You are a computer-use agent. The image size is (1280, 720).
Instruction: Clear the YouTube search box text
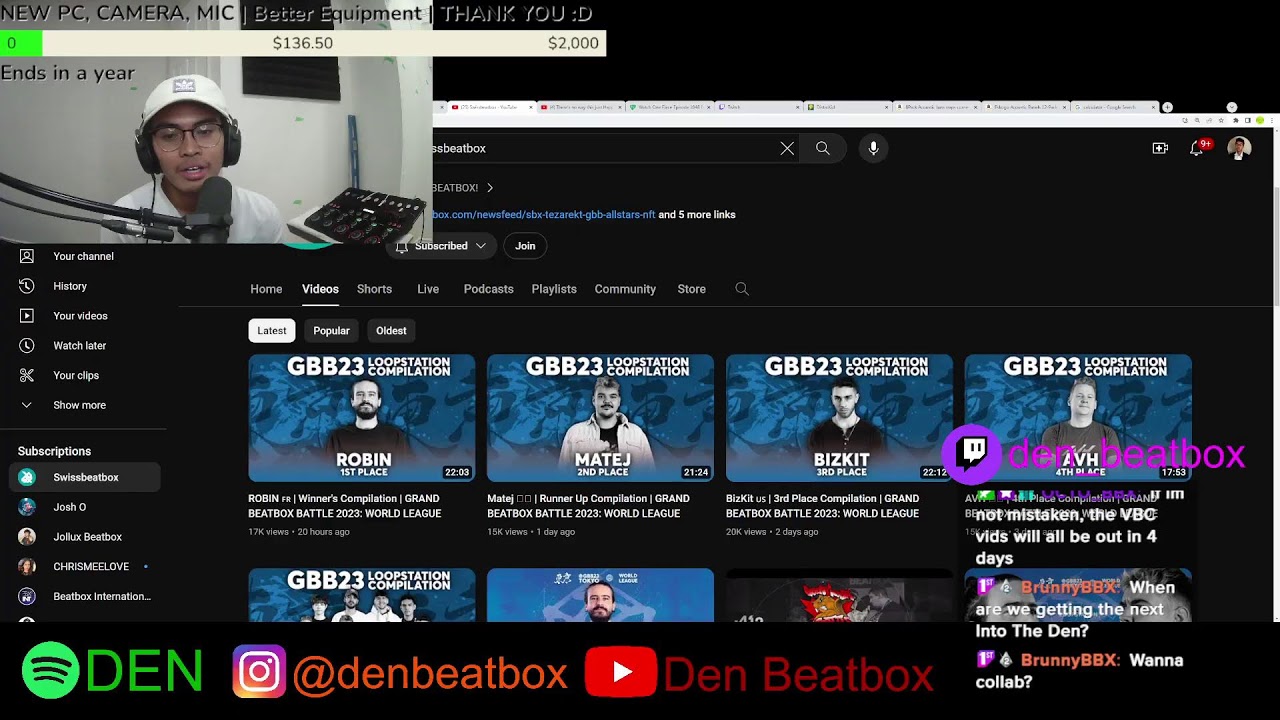click(787, 148)
